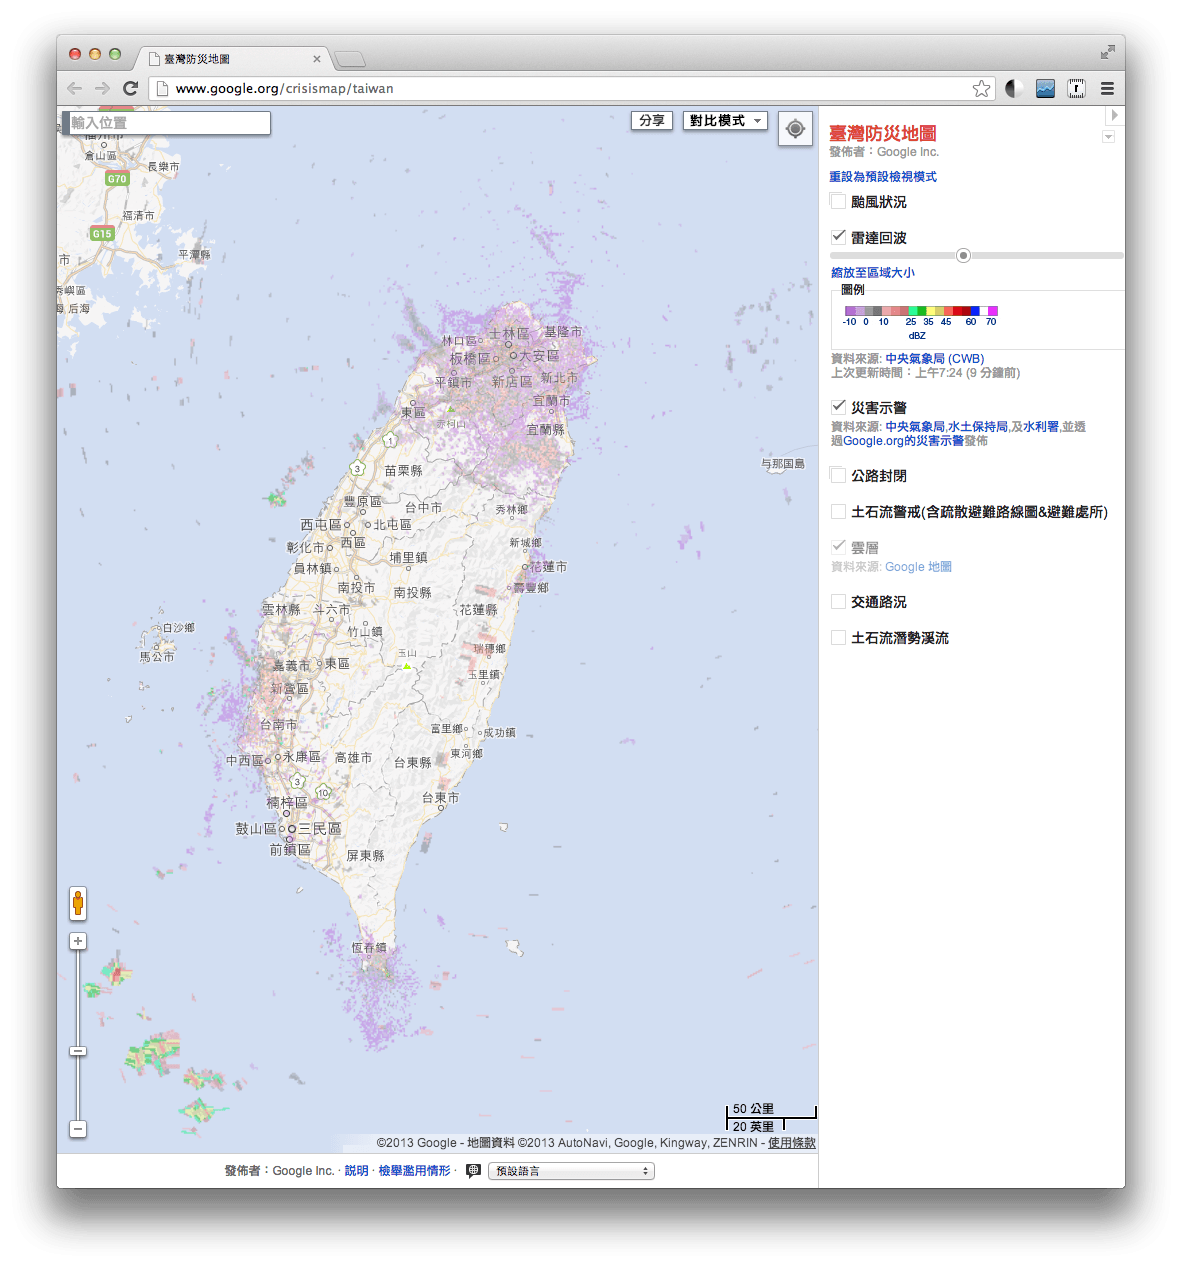Image resolution: width=1182 pixels, height=1267 pixels.
Task: Disable the 雷達回波 layer checkbox
Action: click(837, 236)
